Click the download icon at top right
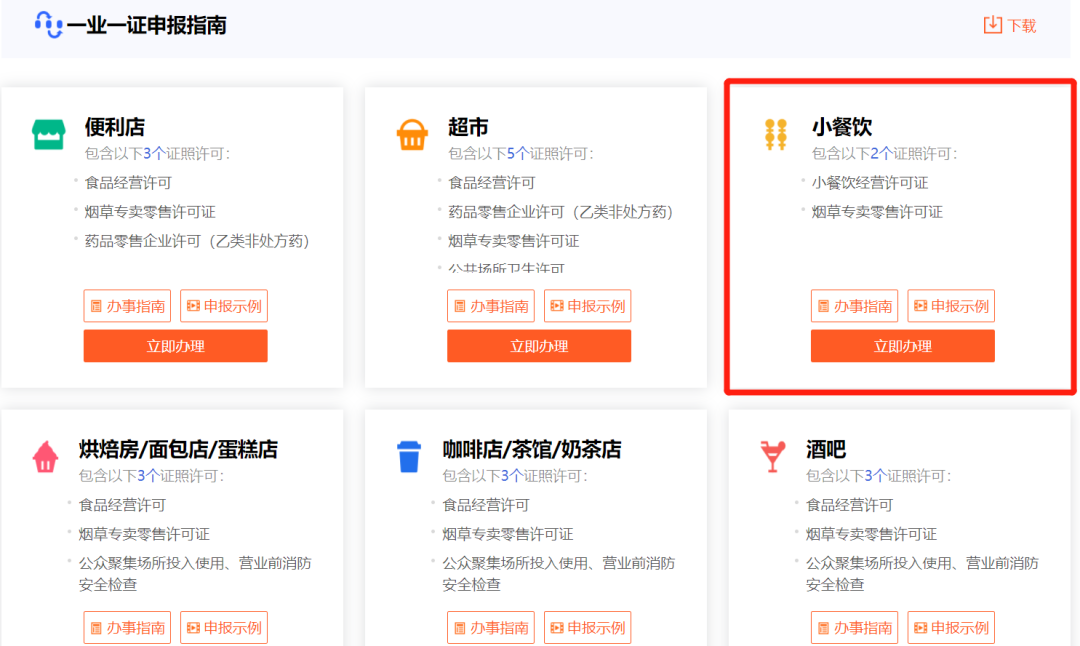Image resolution: width=1080 pixels, height=646 pixels. 992,25
